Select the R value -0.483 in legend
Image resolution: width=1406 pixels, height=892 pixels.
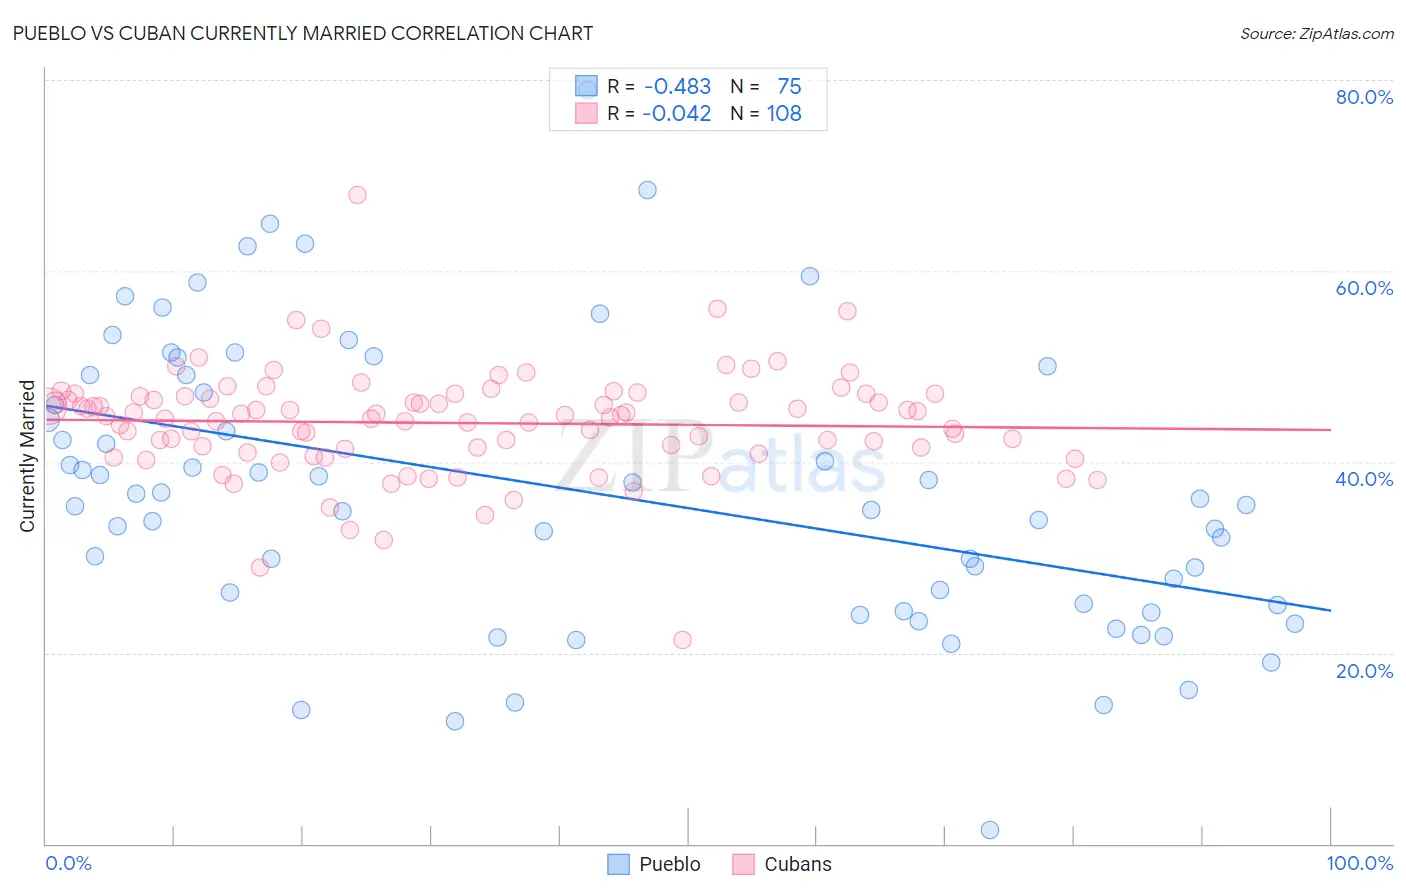tap(677, 86)
